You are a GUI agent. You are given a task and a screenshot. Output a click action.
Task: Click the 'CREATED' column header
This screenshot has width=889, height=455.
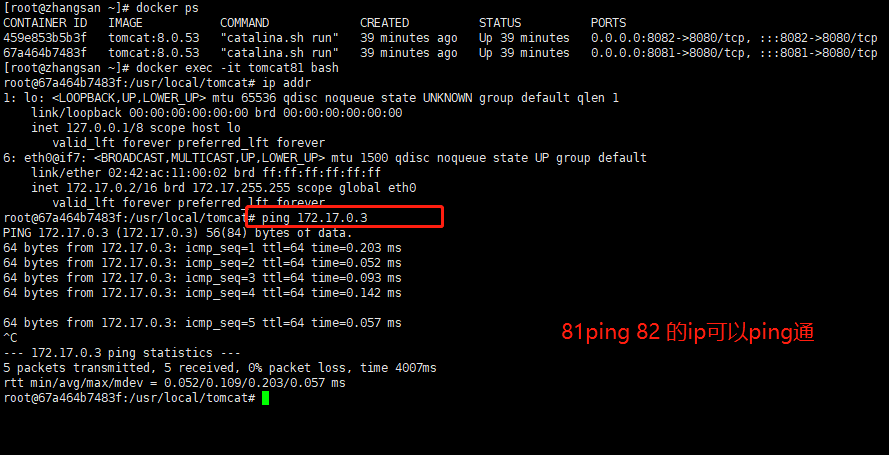(384, 23)
